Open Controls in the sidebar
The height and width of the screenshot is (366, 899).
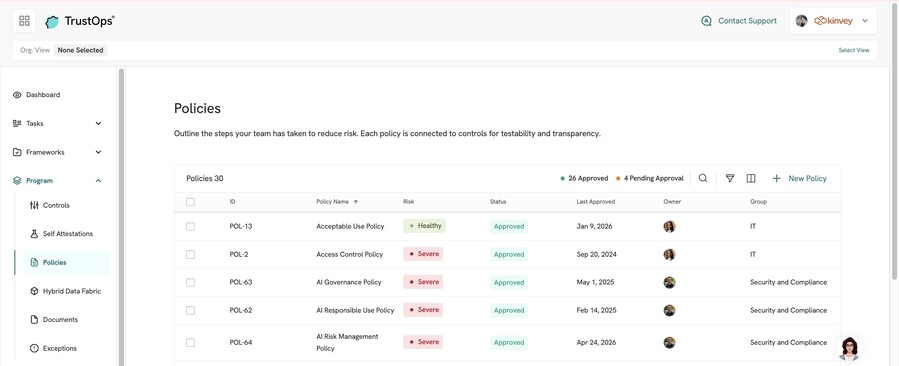(x=56, y=205)
